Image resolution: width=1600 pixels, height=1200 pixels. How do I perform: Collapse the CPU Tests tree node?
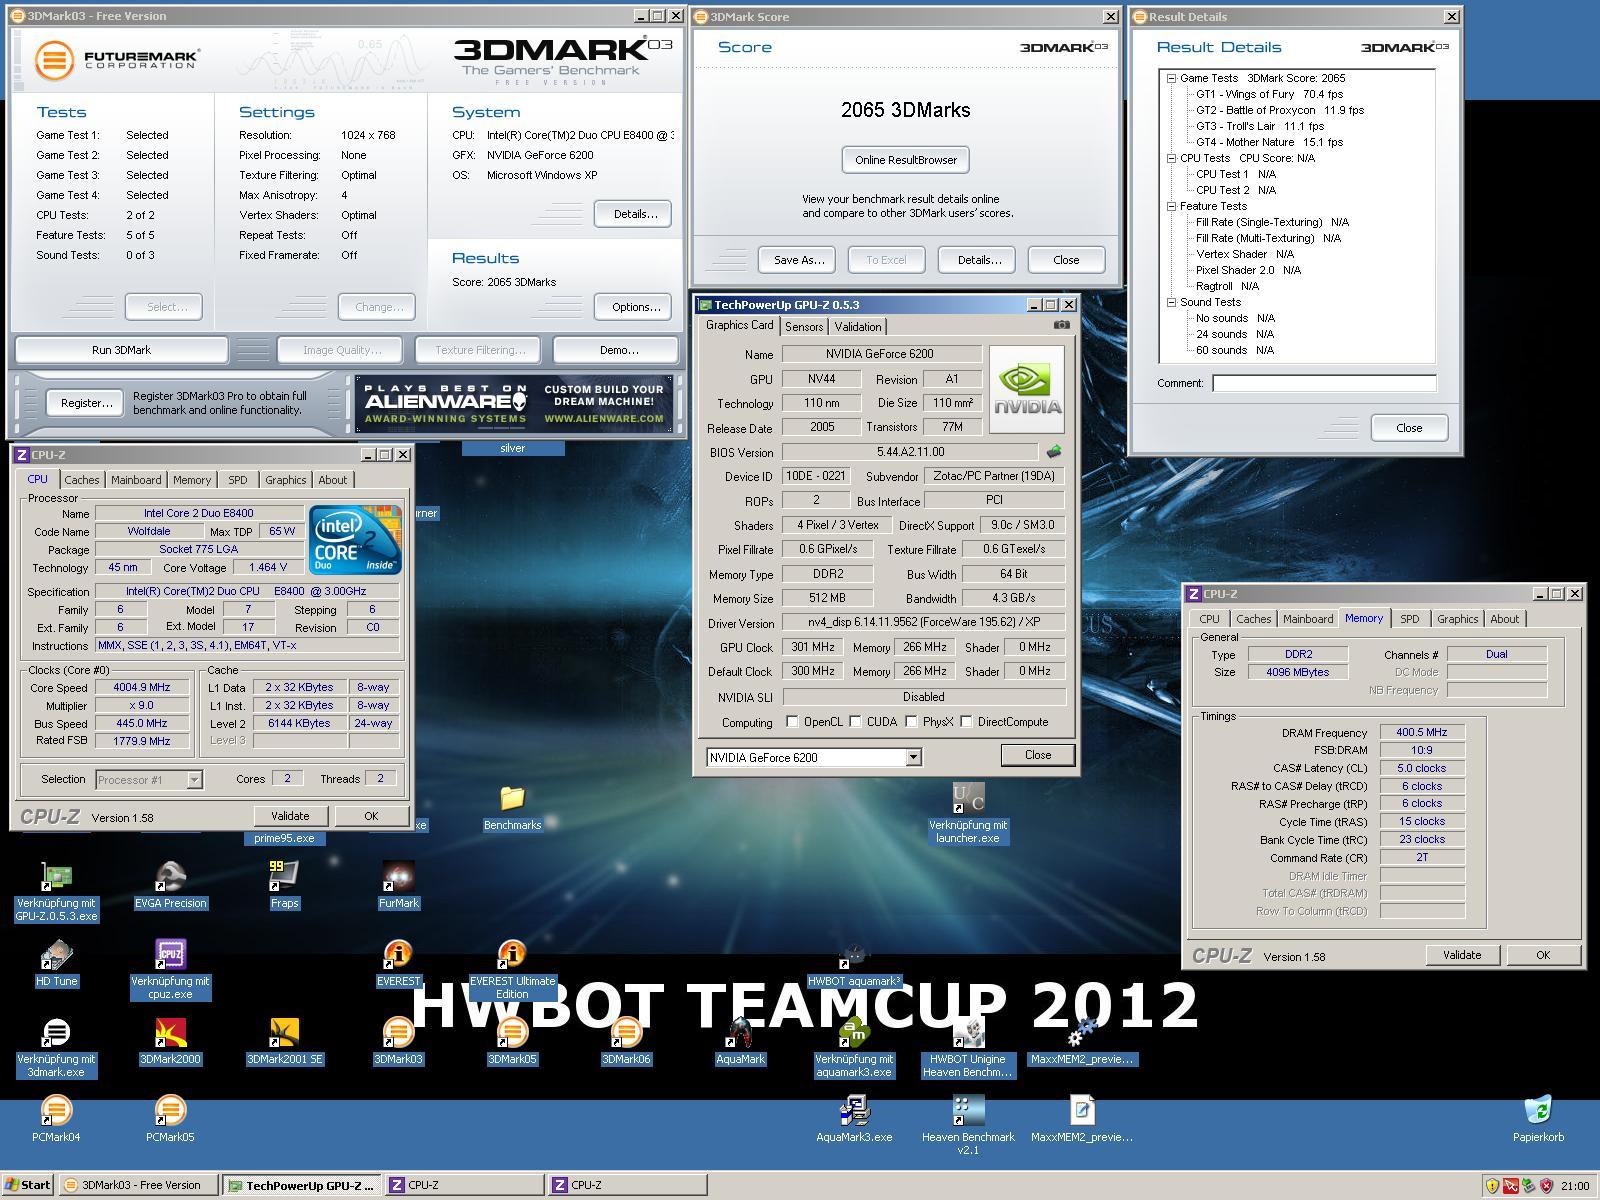(x=1171, y=158)
